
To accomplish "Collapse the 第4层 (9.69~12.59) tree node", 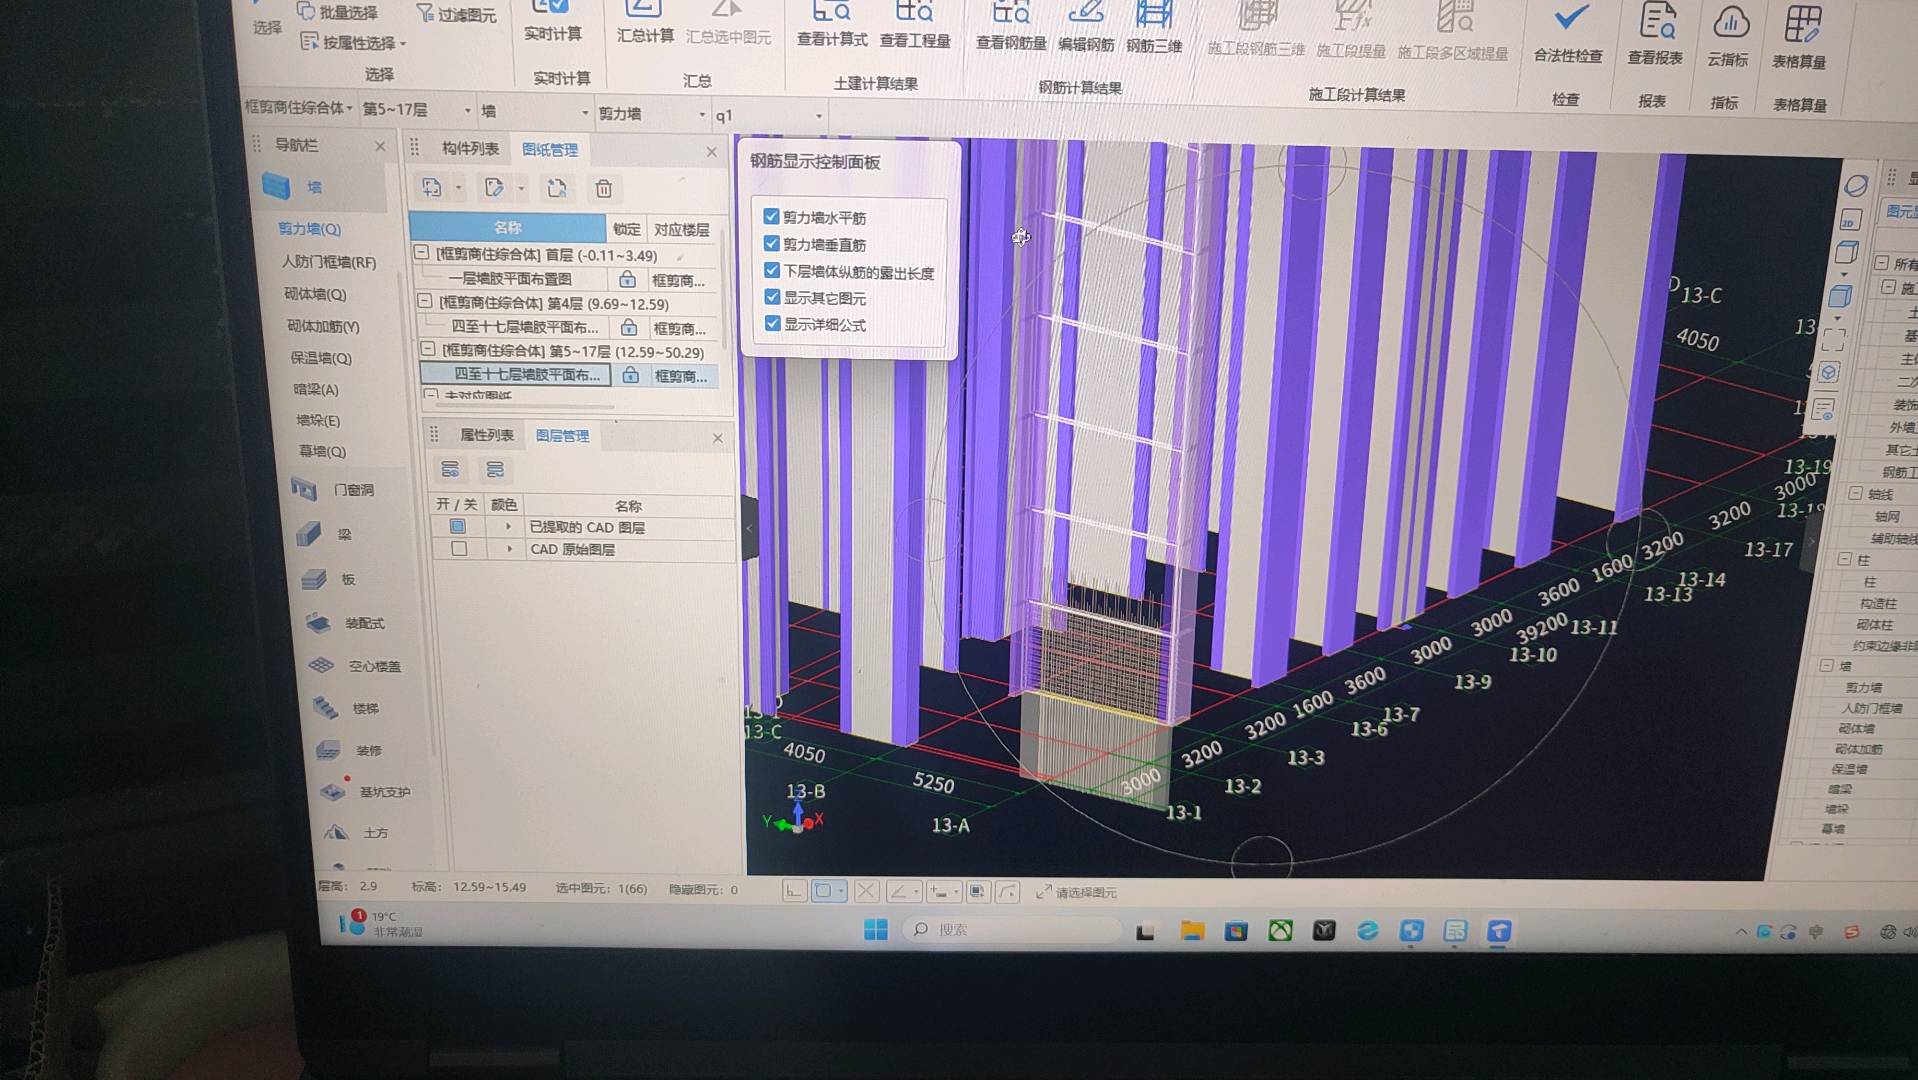I will 424,301.
